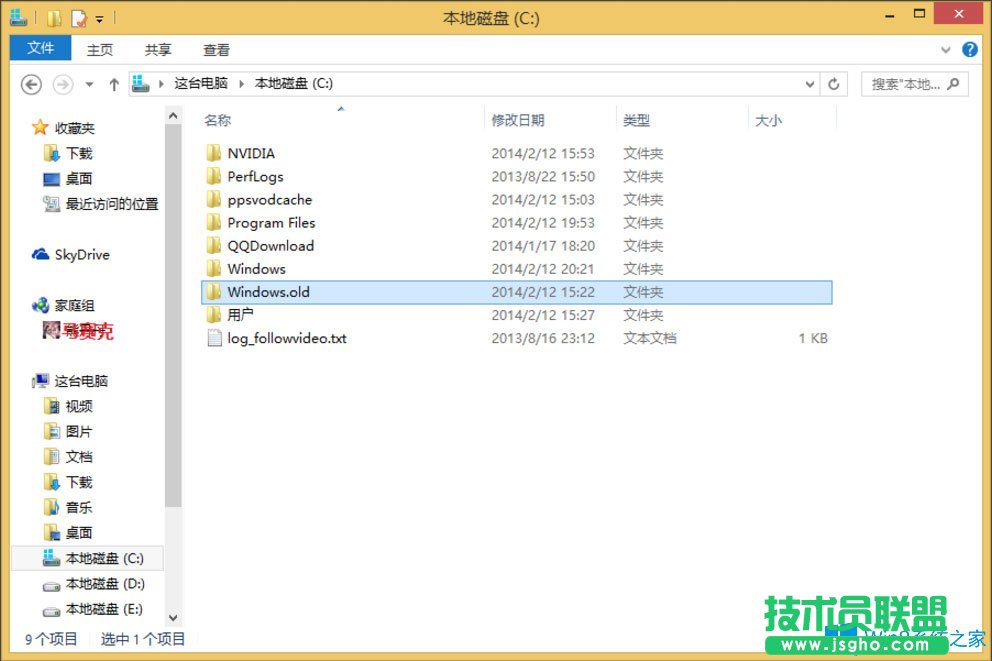Click the new folder icon in title bar

point(53,17)
